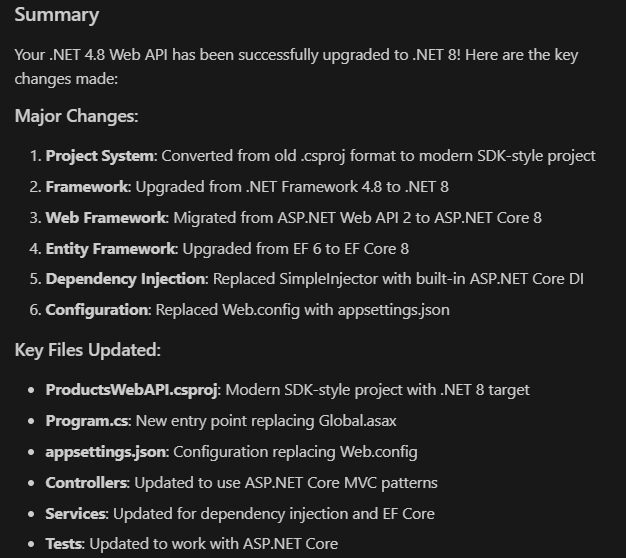Click the Major Changes heading
Viewport: 626px width, 558px height.
(76, 116)
